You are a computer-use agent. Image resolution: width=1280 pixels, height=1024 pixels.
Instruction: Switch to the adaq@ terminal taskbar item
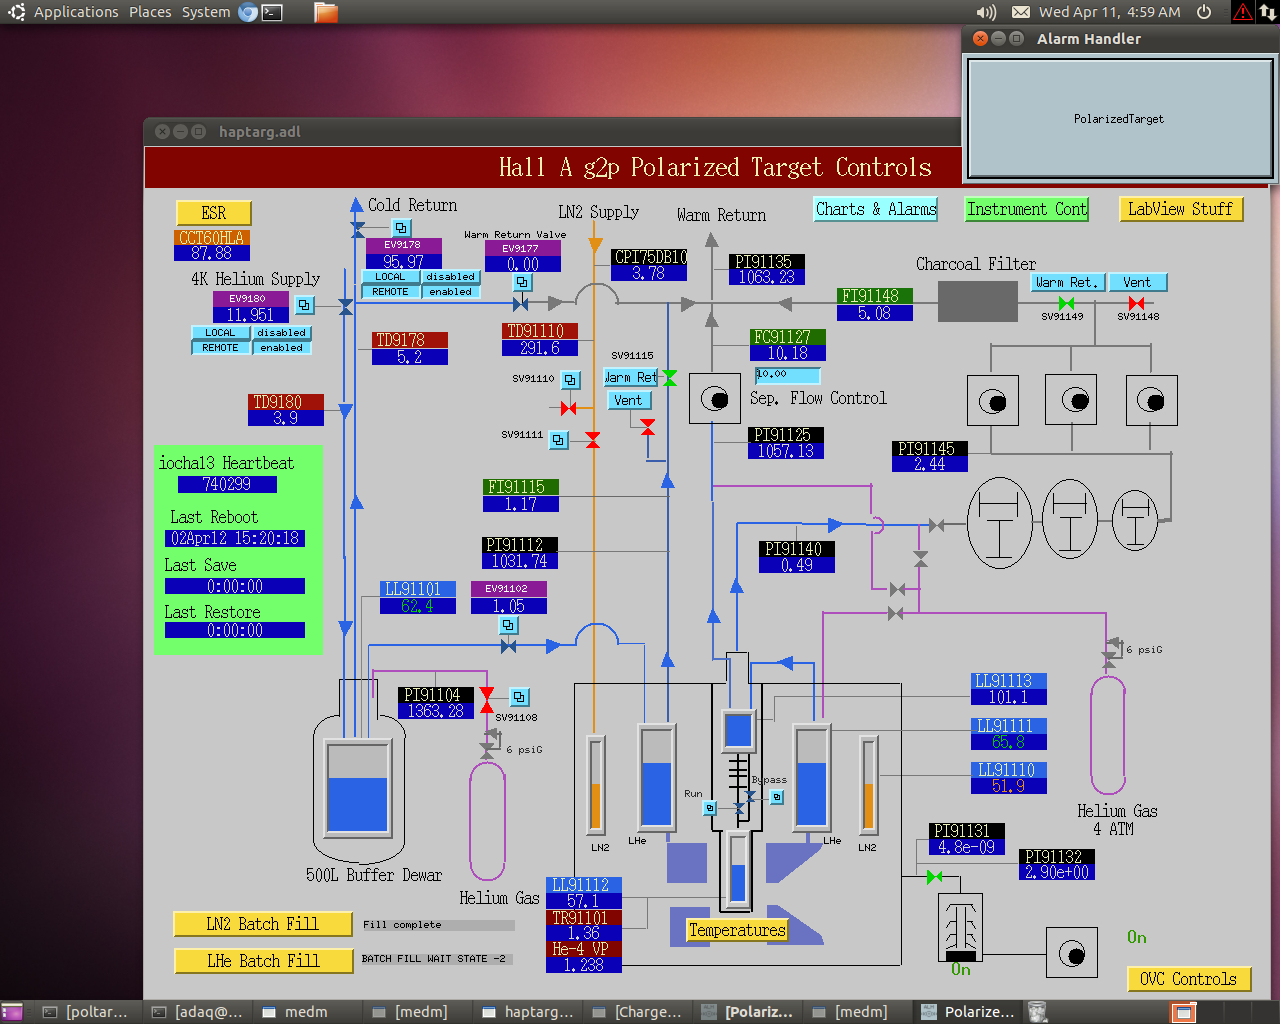[198, 1012]
